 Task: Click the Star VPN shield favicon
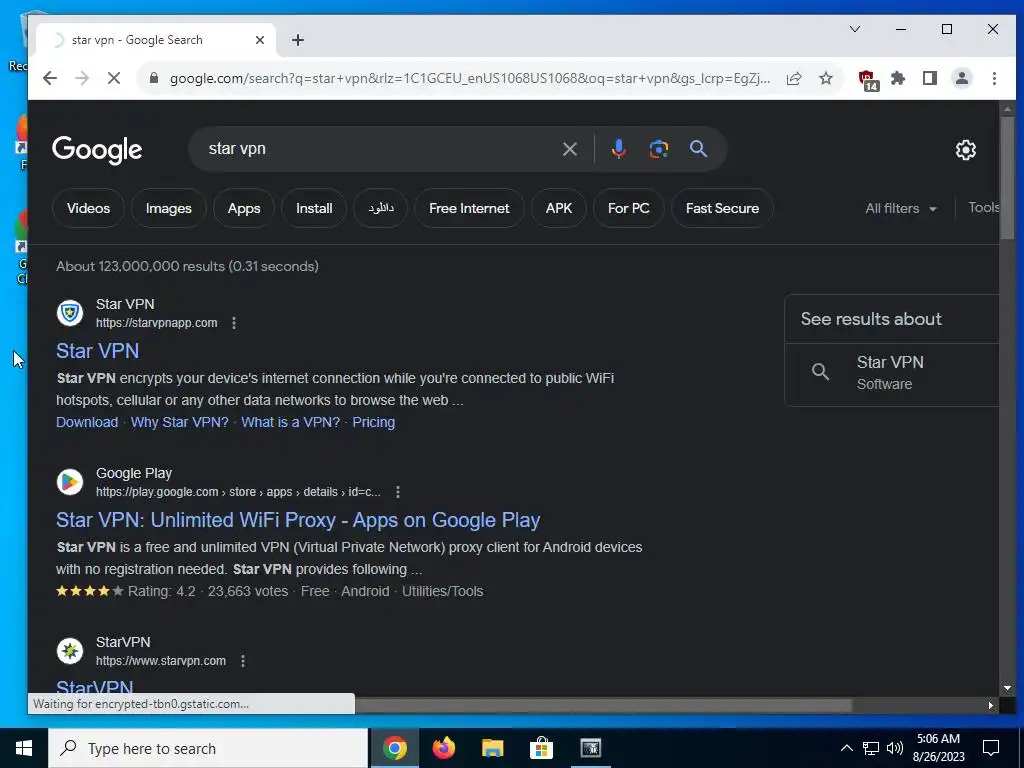point(70,313)
